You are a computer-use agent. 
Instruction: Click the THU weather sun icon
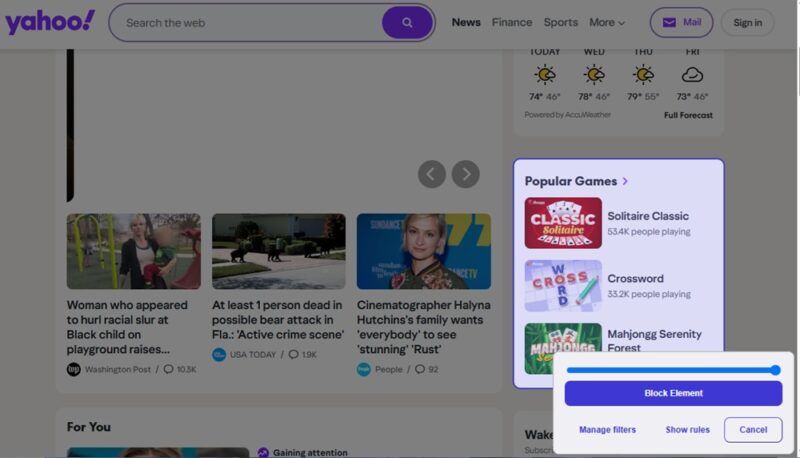point(643,74)
